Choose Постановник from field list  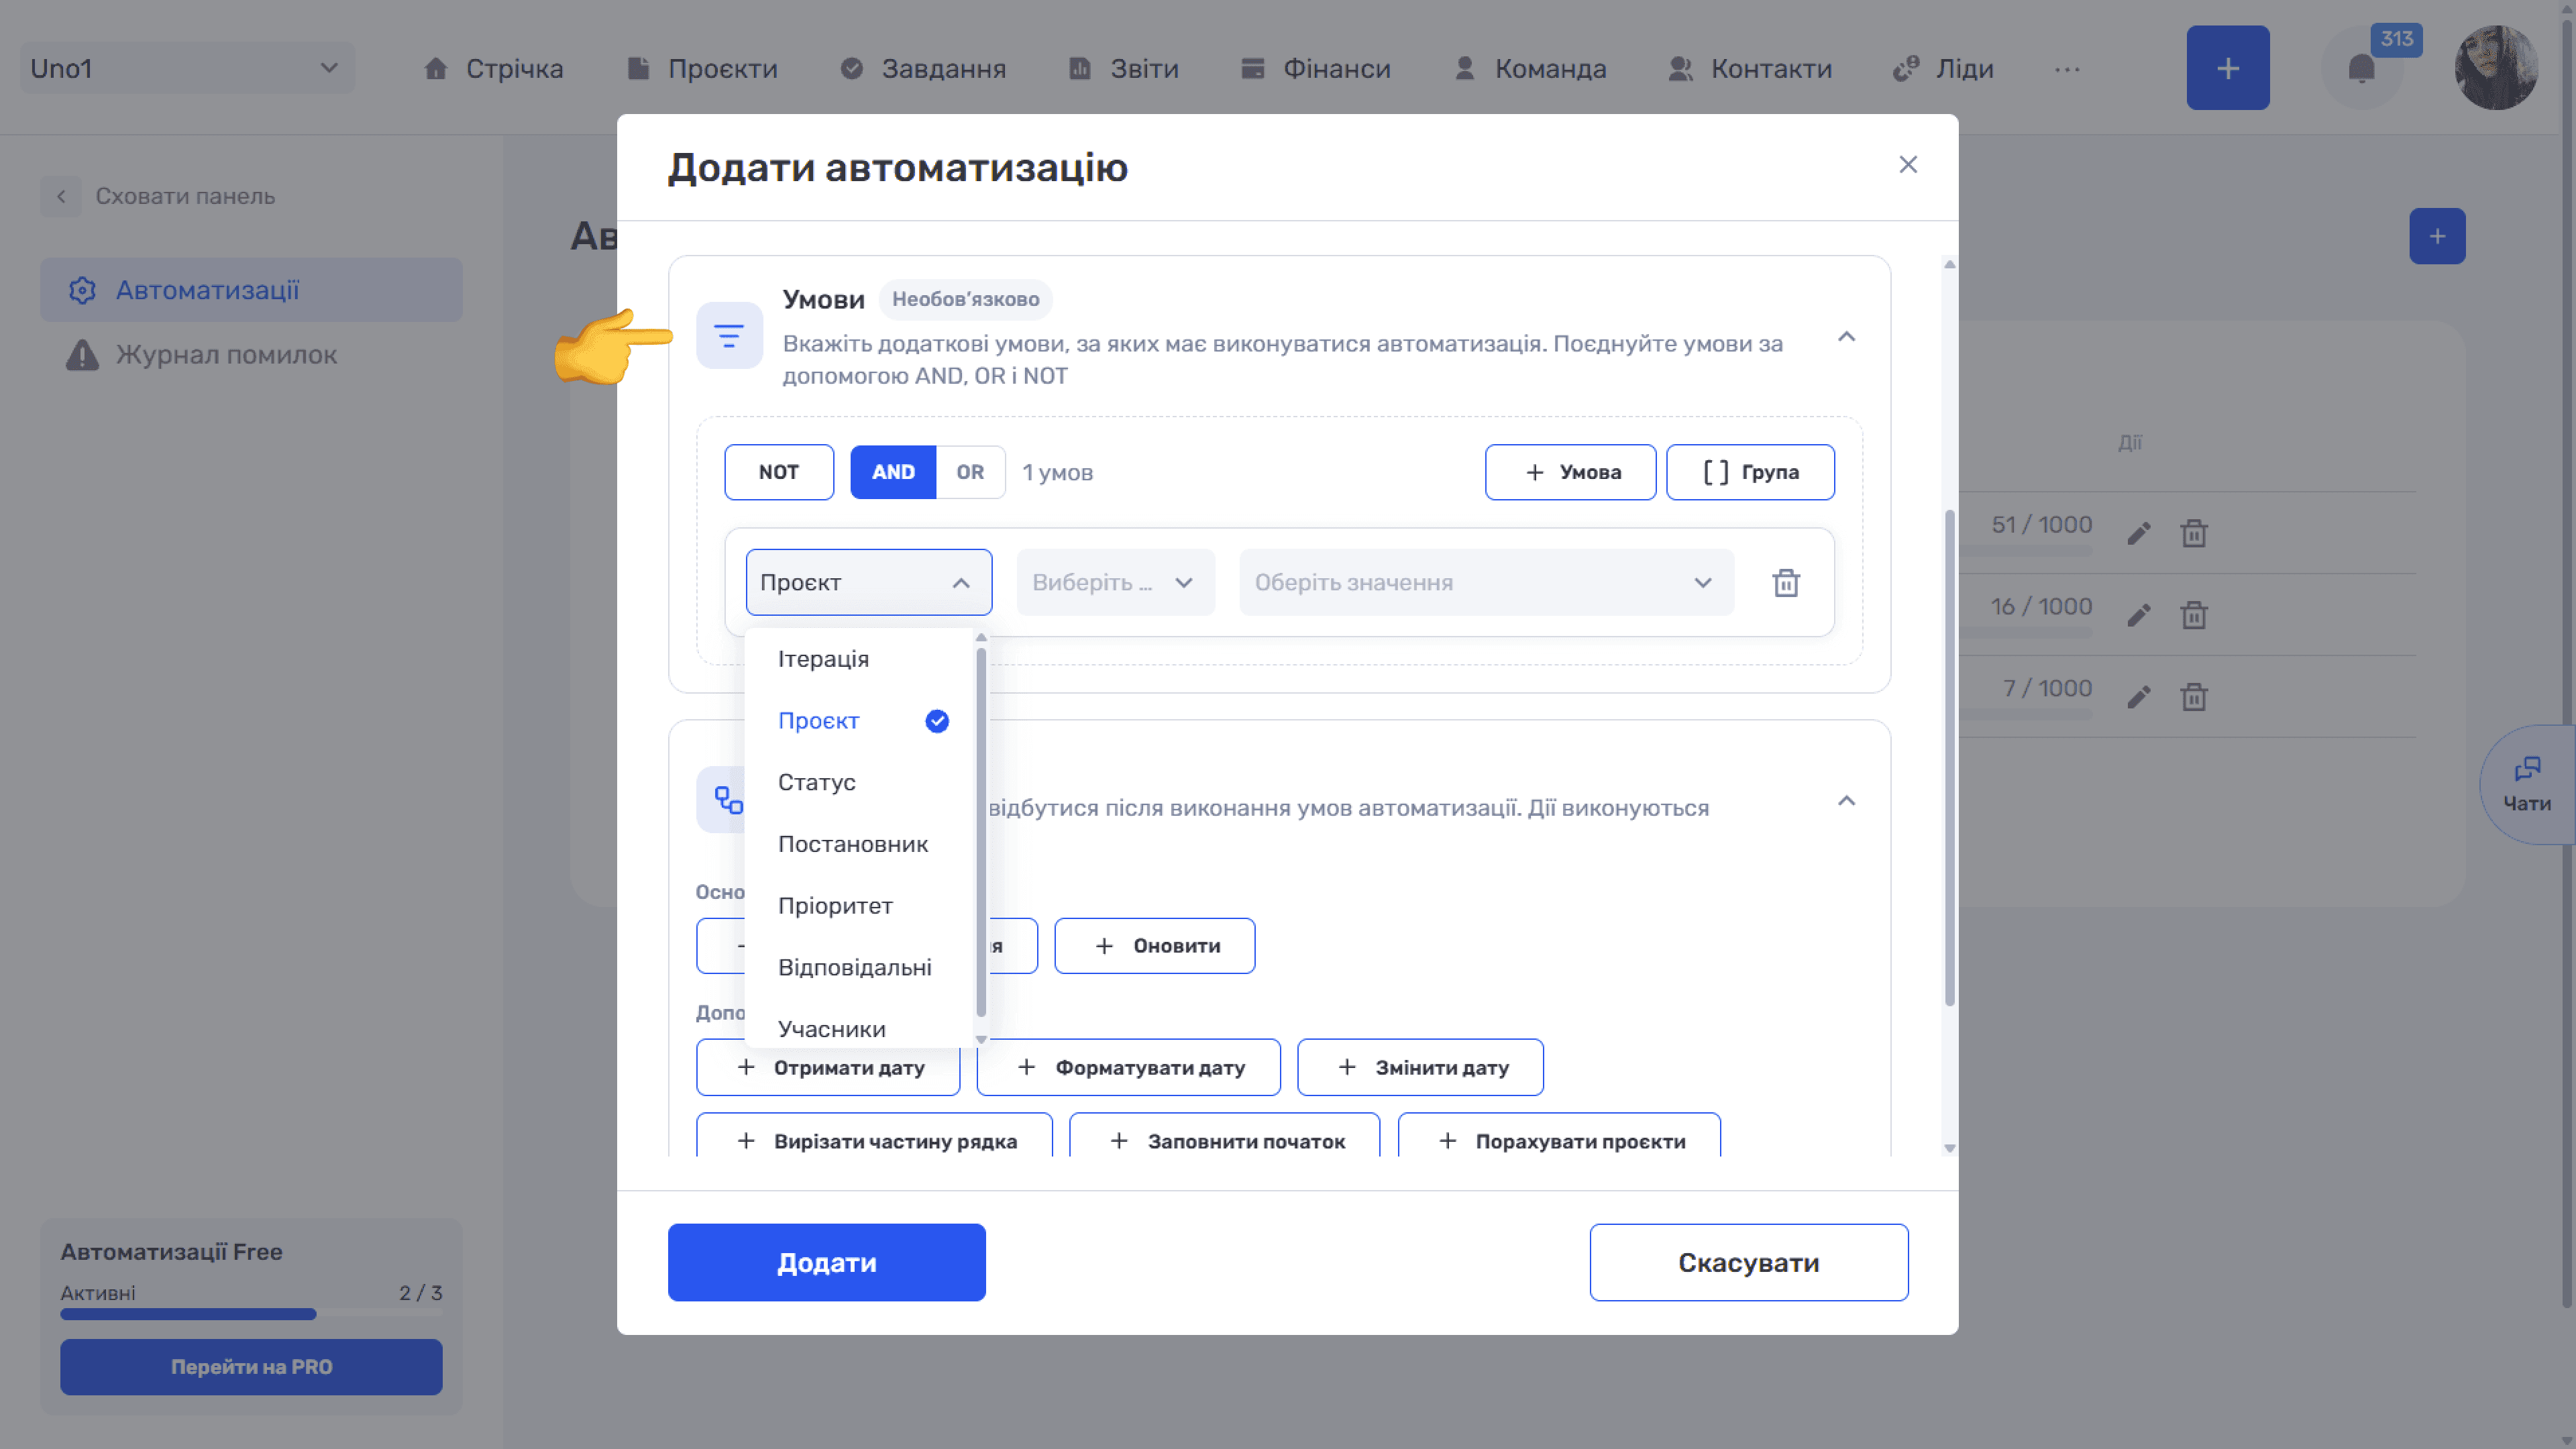pos(860,844)
